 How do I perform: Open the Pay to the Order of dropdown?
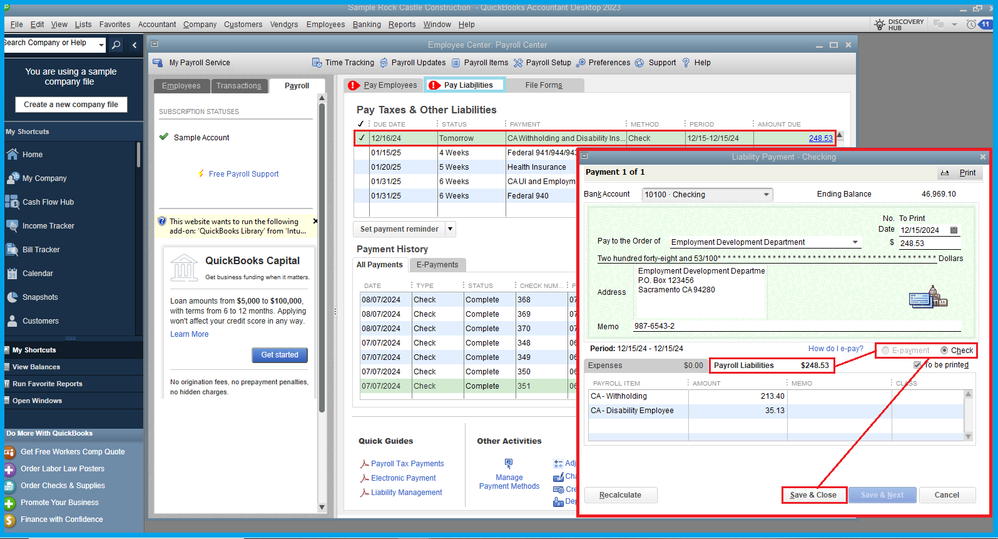(855, 242)
